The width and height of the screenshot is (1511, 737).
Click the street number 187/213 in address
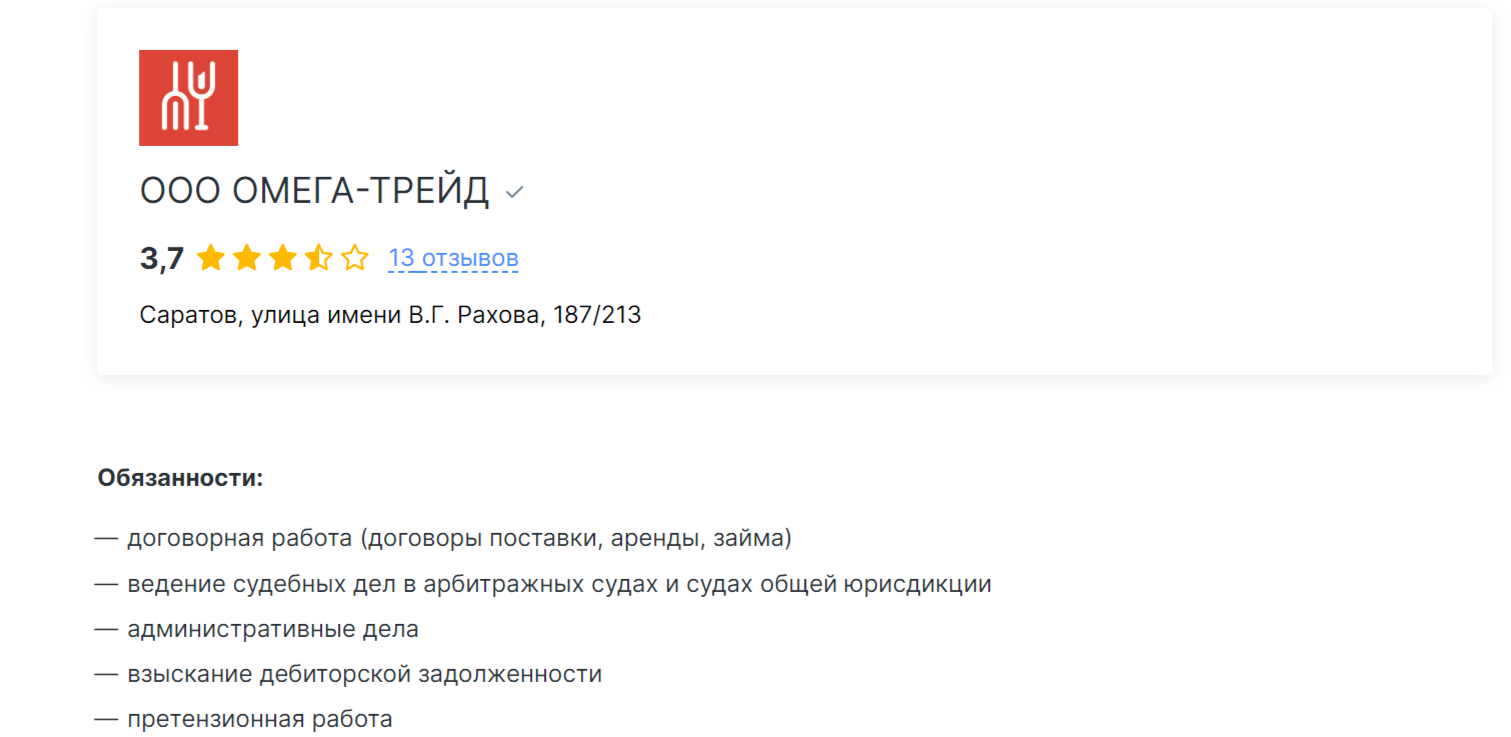(597, 316)
